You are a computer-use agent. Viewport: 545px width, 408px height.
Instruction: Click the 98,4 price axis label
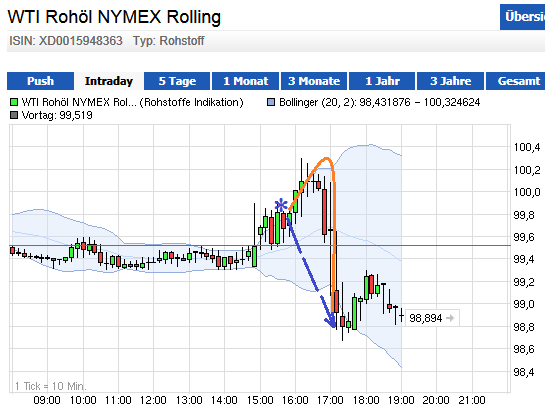click(524, 372)
